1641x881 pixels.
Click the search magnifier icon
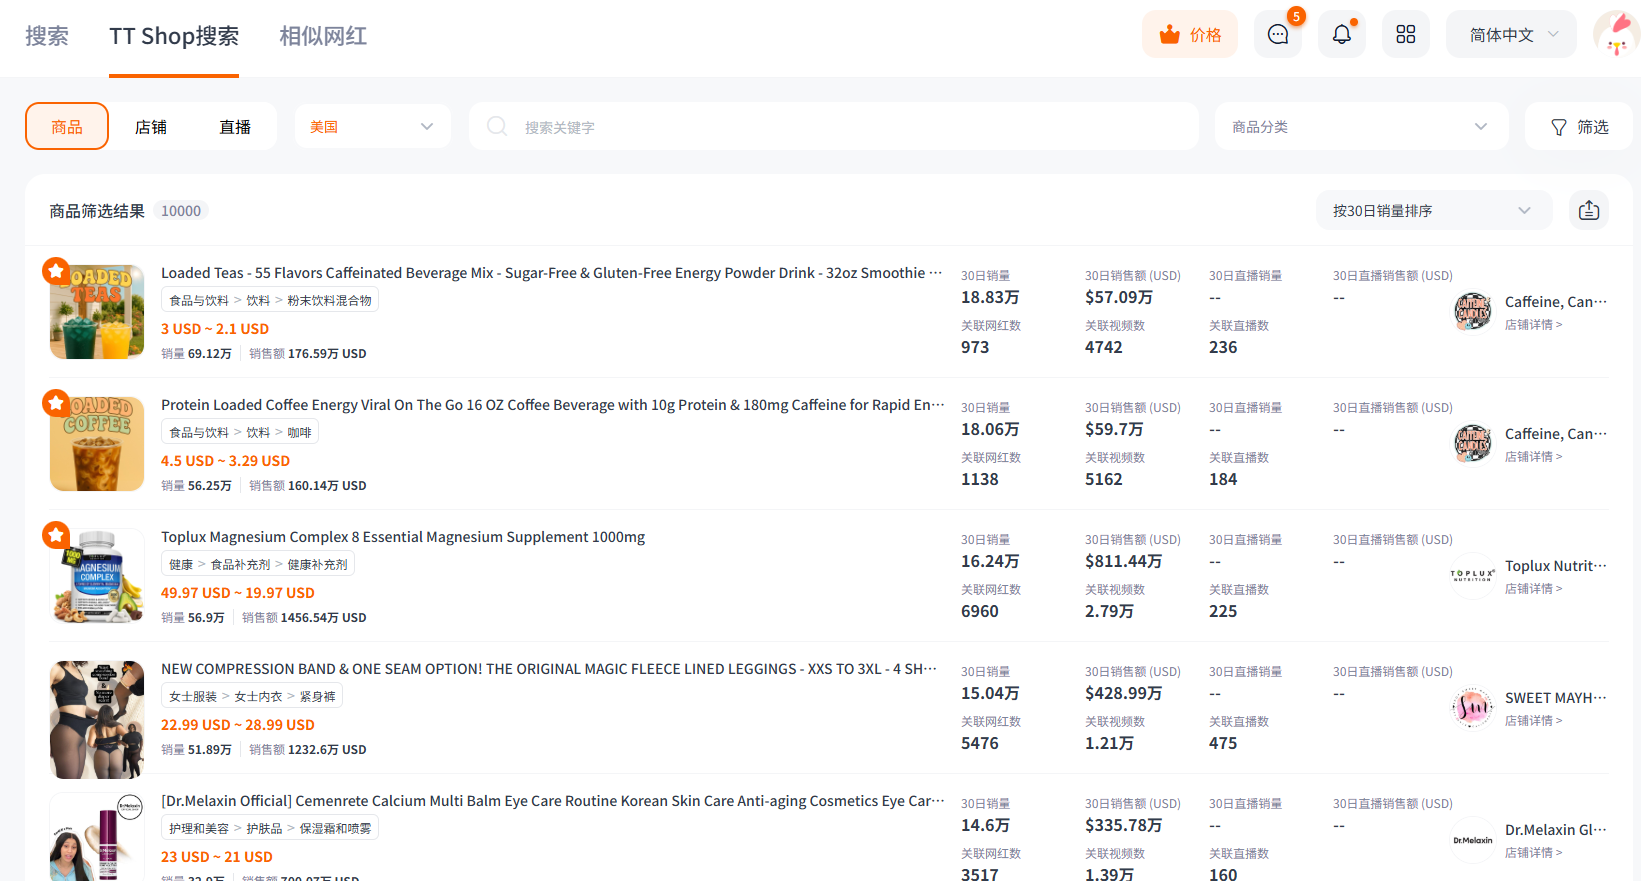(x=497, y=126)
